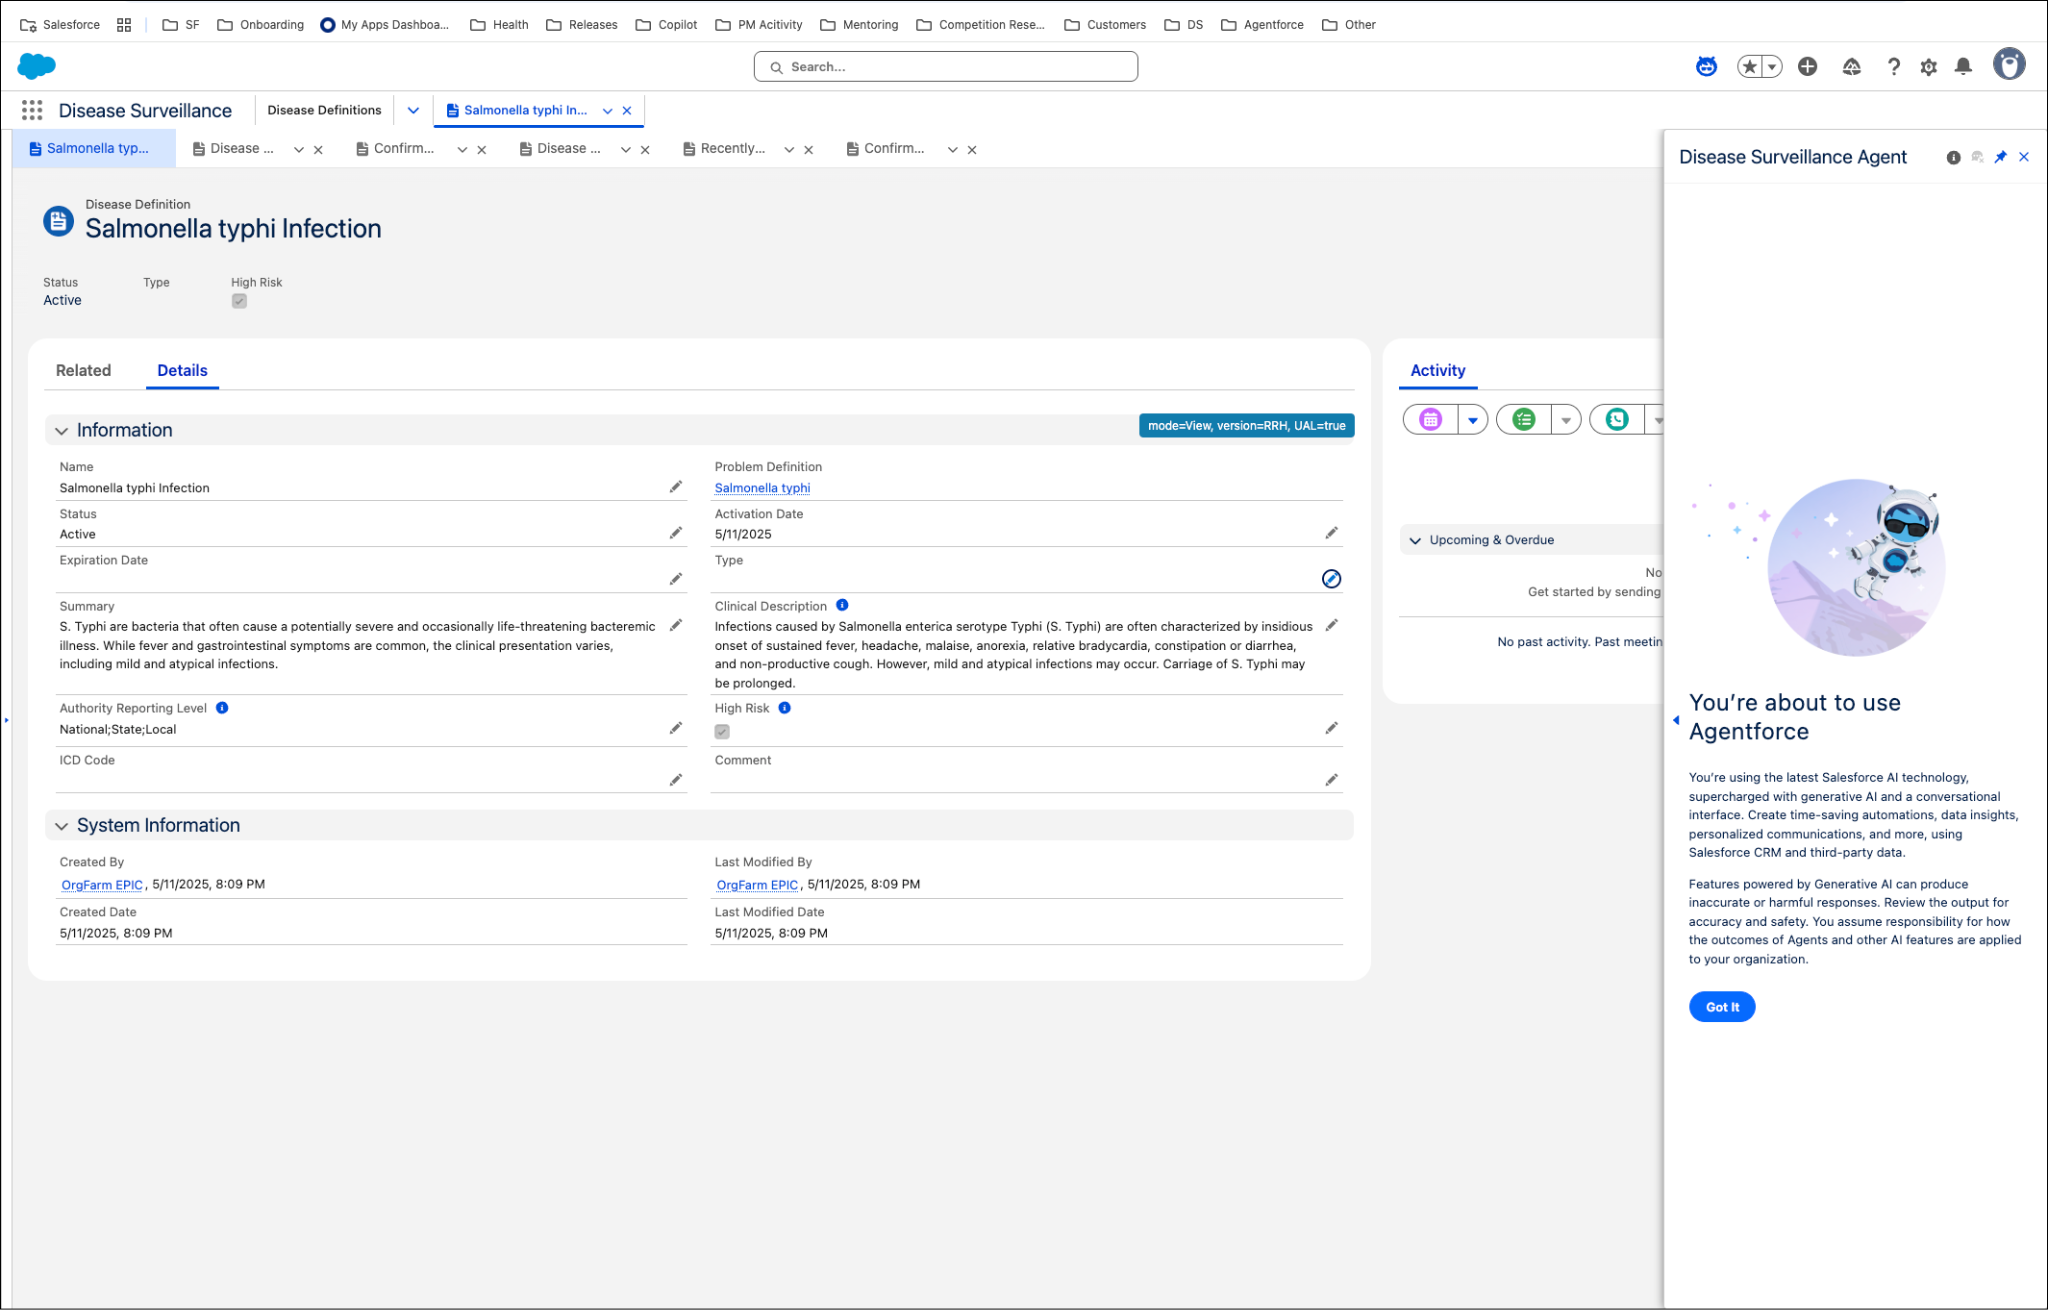Screen dimensions: 2048x1310
Task: Open the Favorites list dropdown arrow
Action: coord(1772,67)
